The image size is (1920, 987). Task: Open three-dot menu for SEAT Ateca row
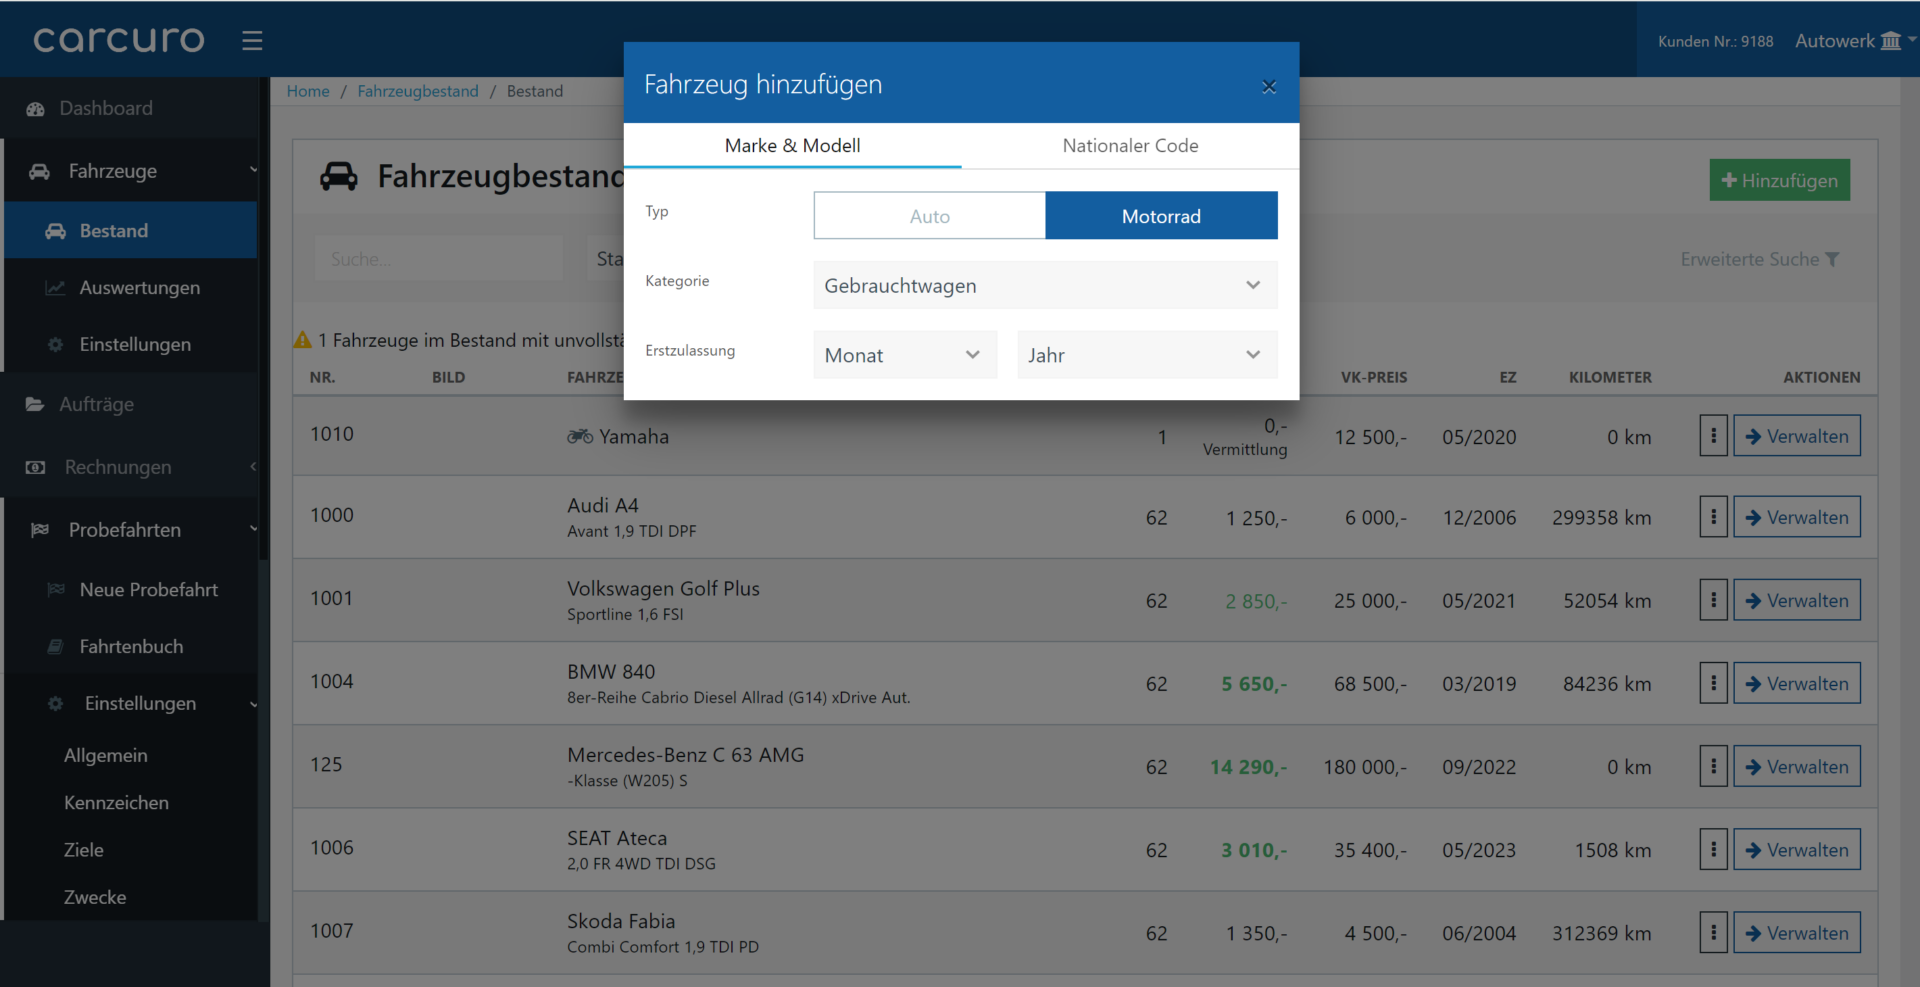(1714, 849)
